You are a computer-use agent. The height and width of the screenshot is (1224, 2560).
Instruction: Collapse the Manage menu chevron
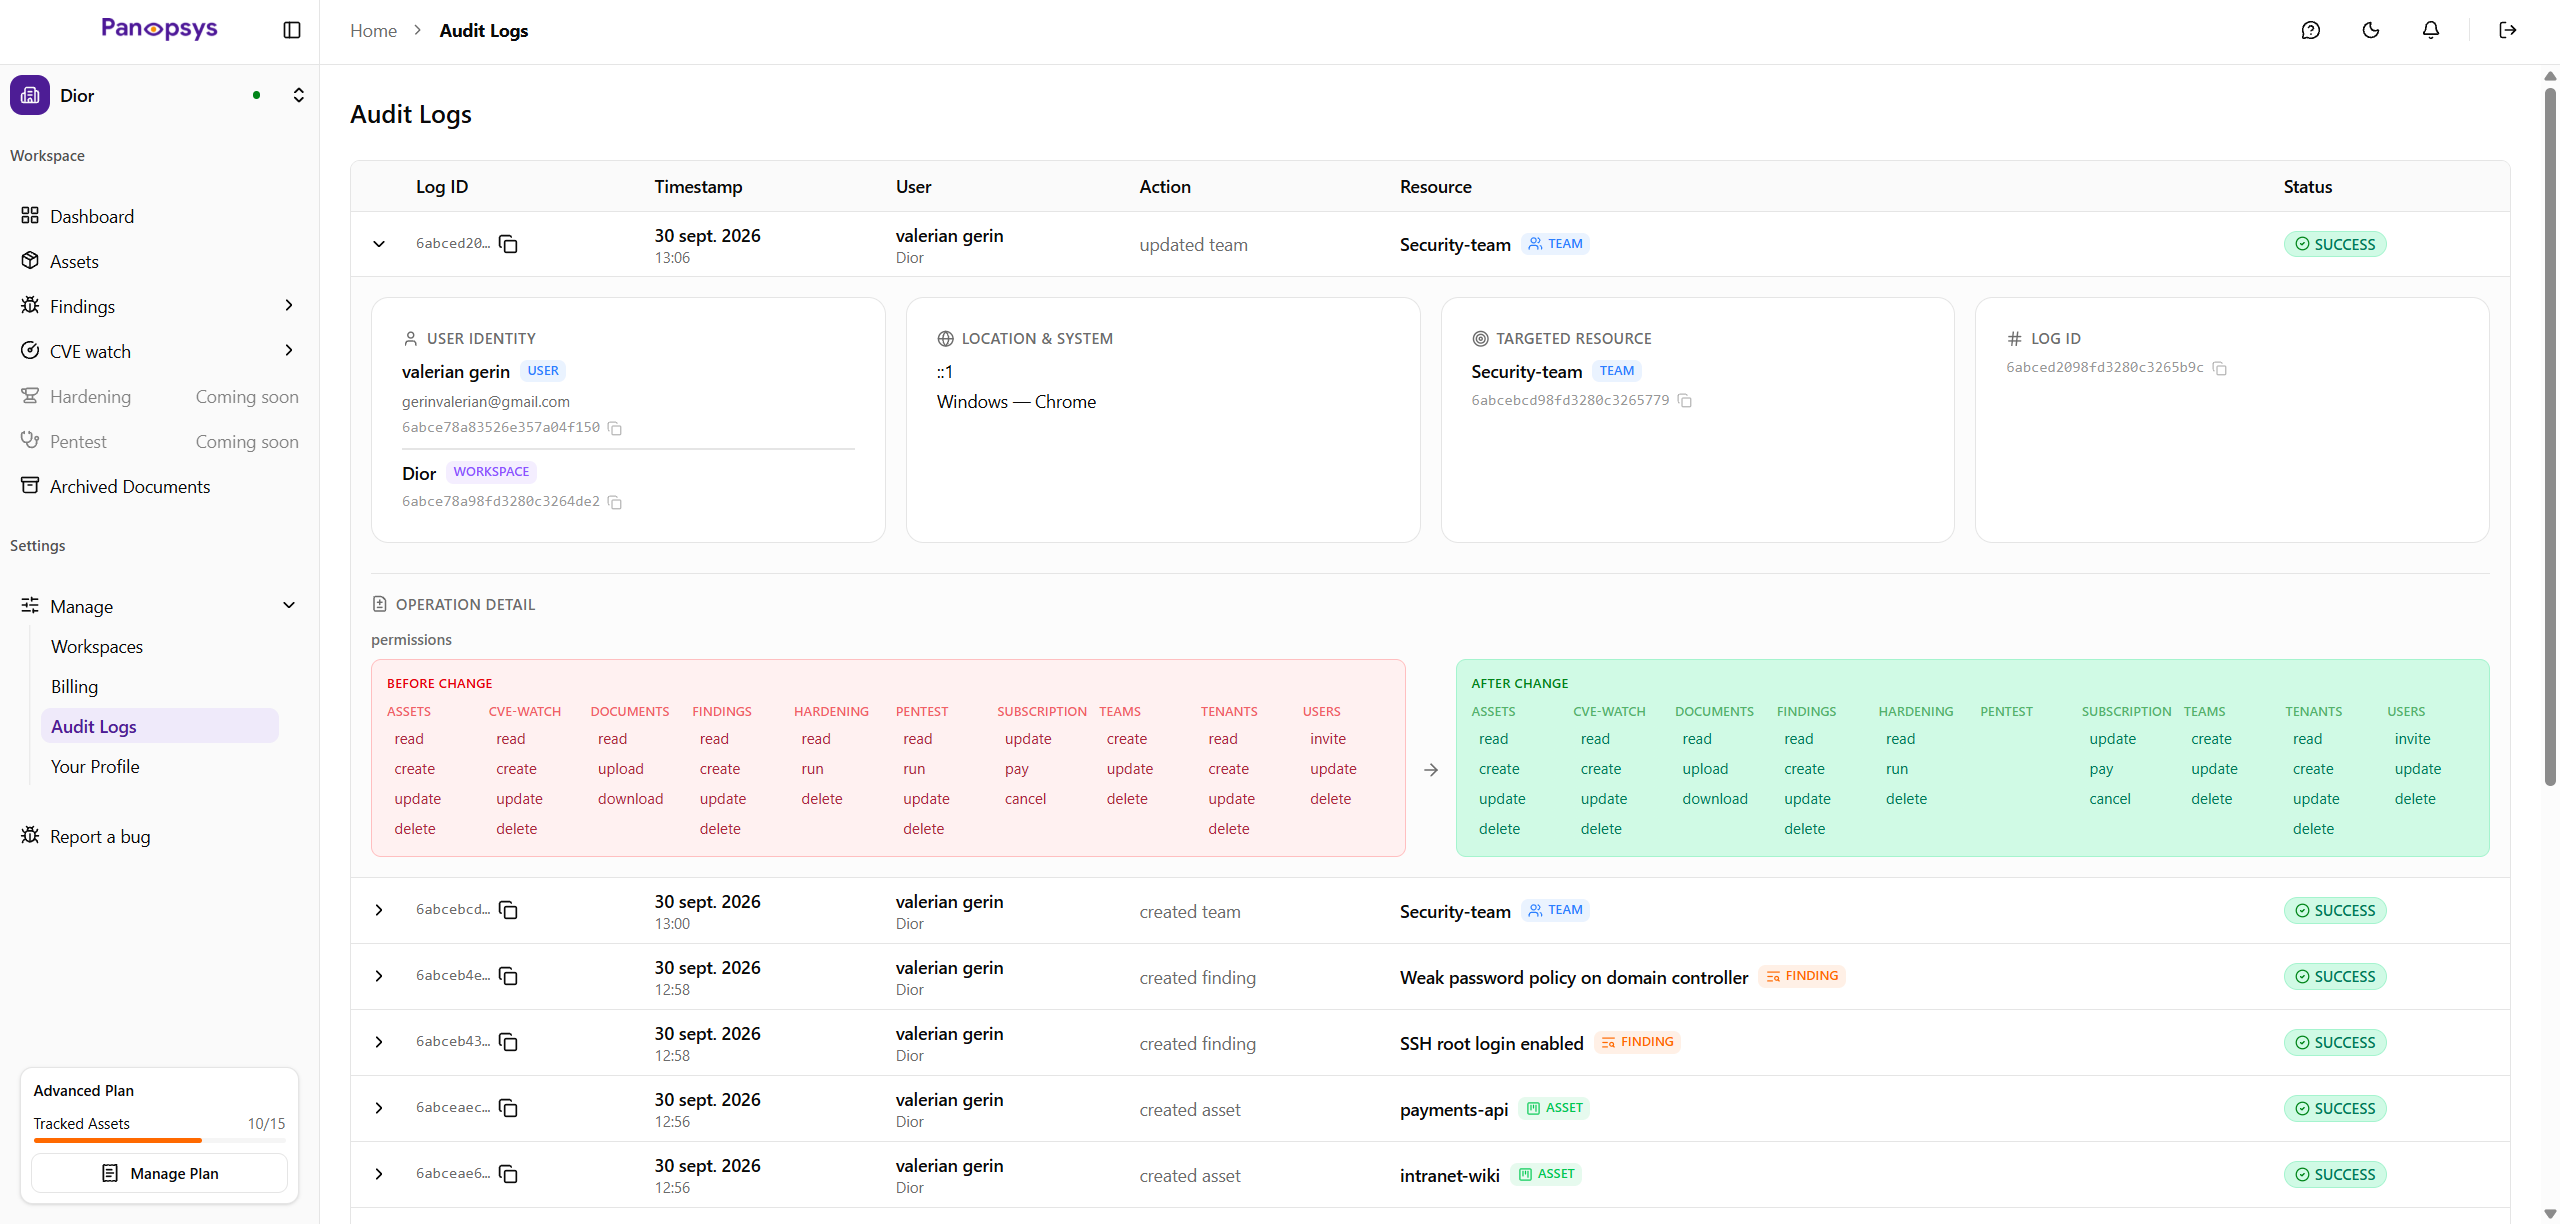coord(289,605)
